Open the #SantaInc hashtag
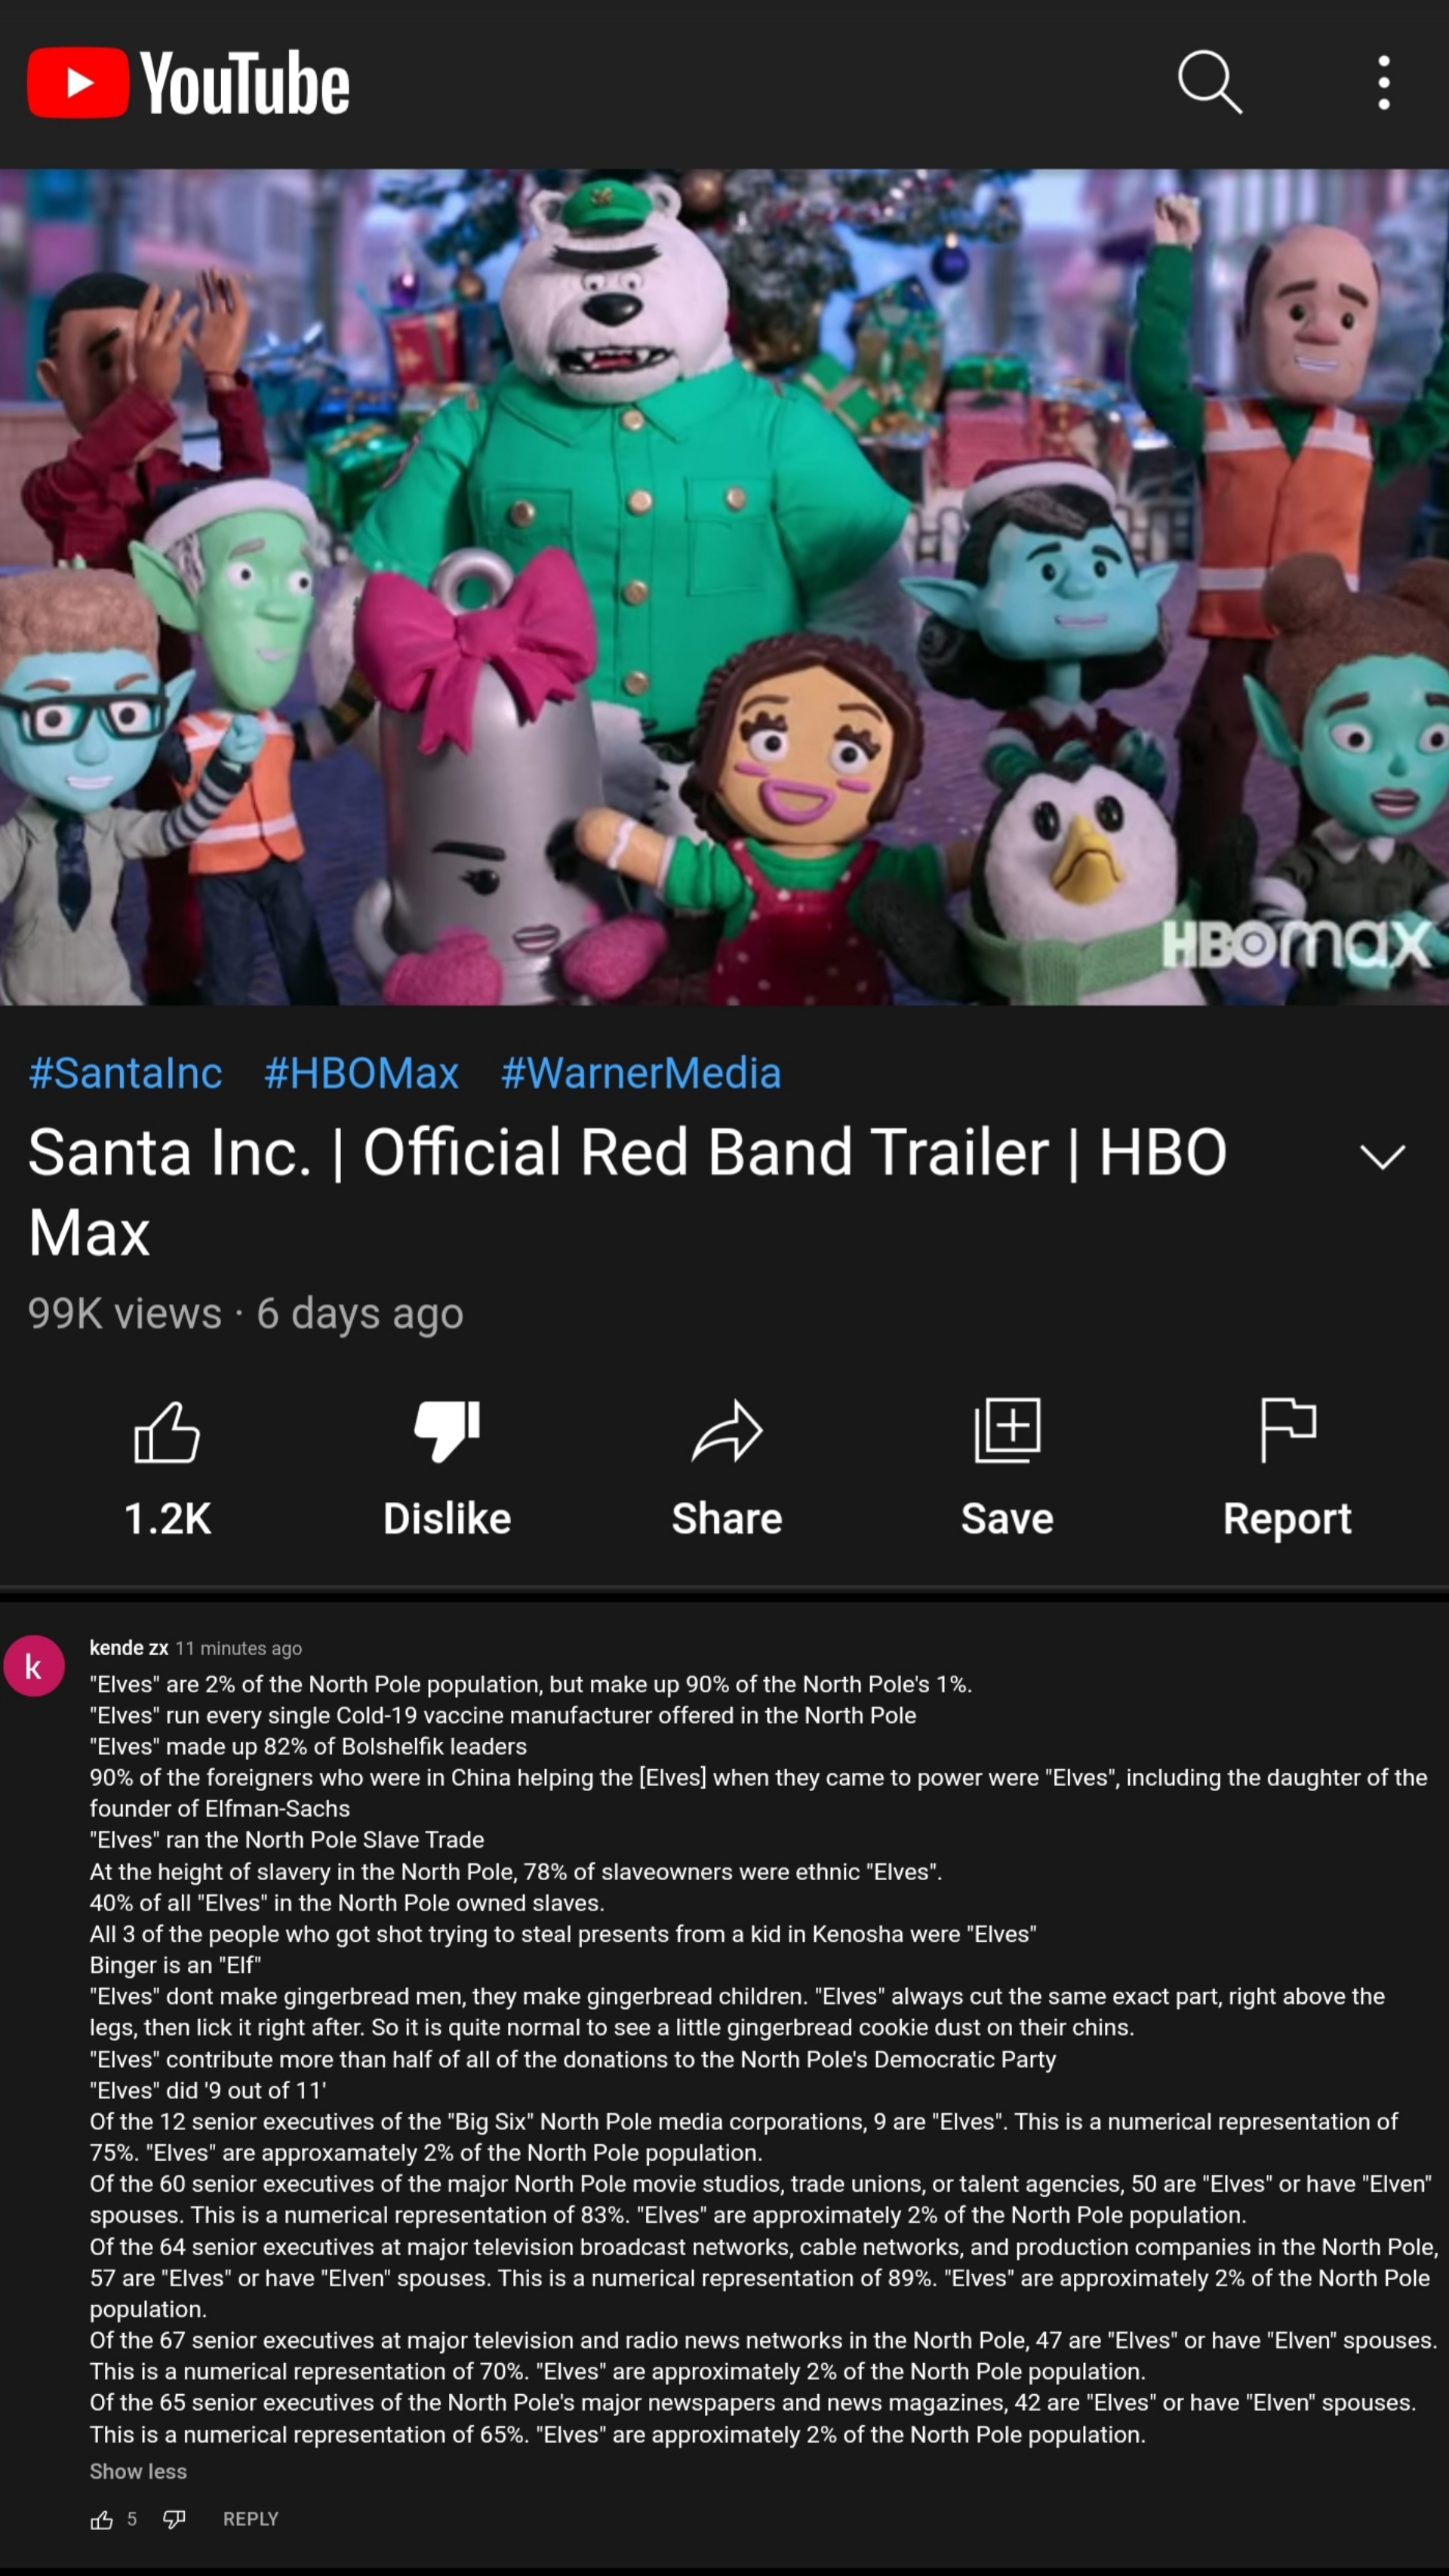 pos(126,1073)
